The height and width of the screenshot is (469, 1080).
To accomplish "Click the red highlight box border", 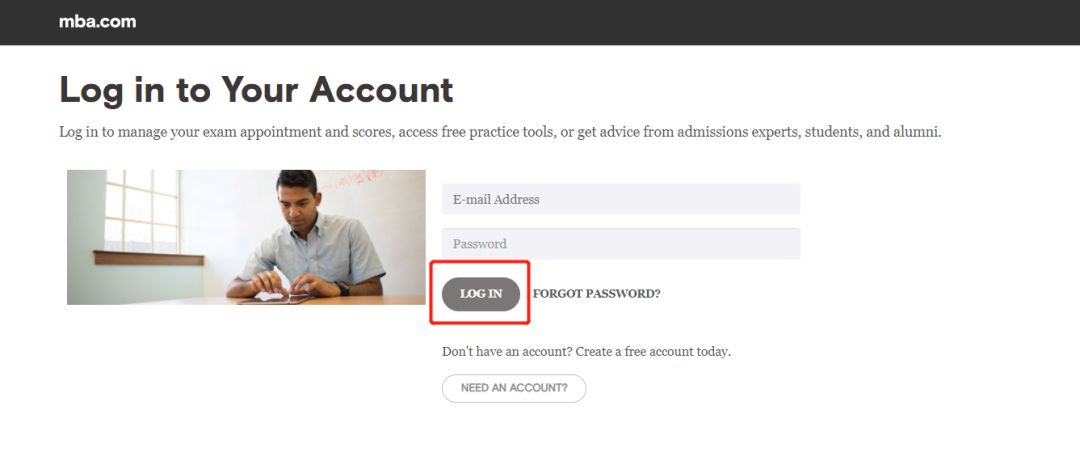I will 480,262.
